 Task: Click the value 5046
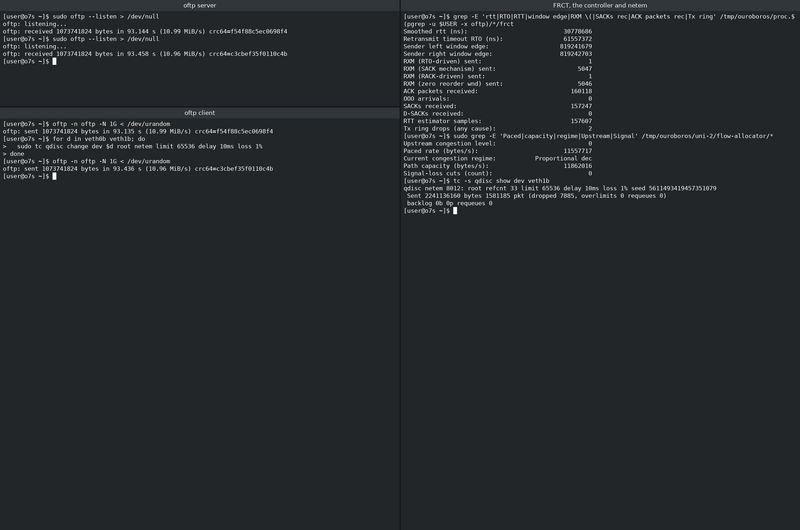(x=585, y=84)
